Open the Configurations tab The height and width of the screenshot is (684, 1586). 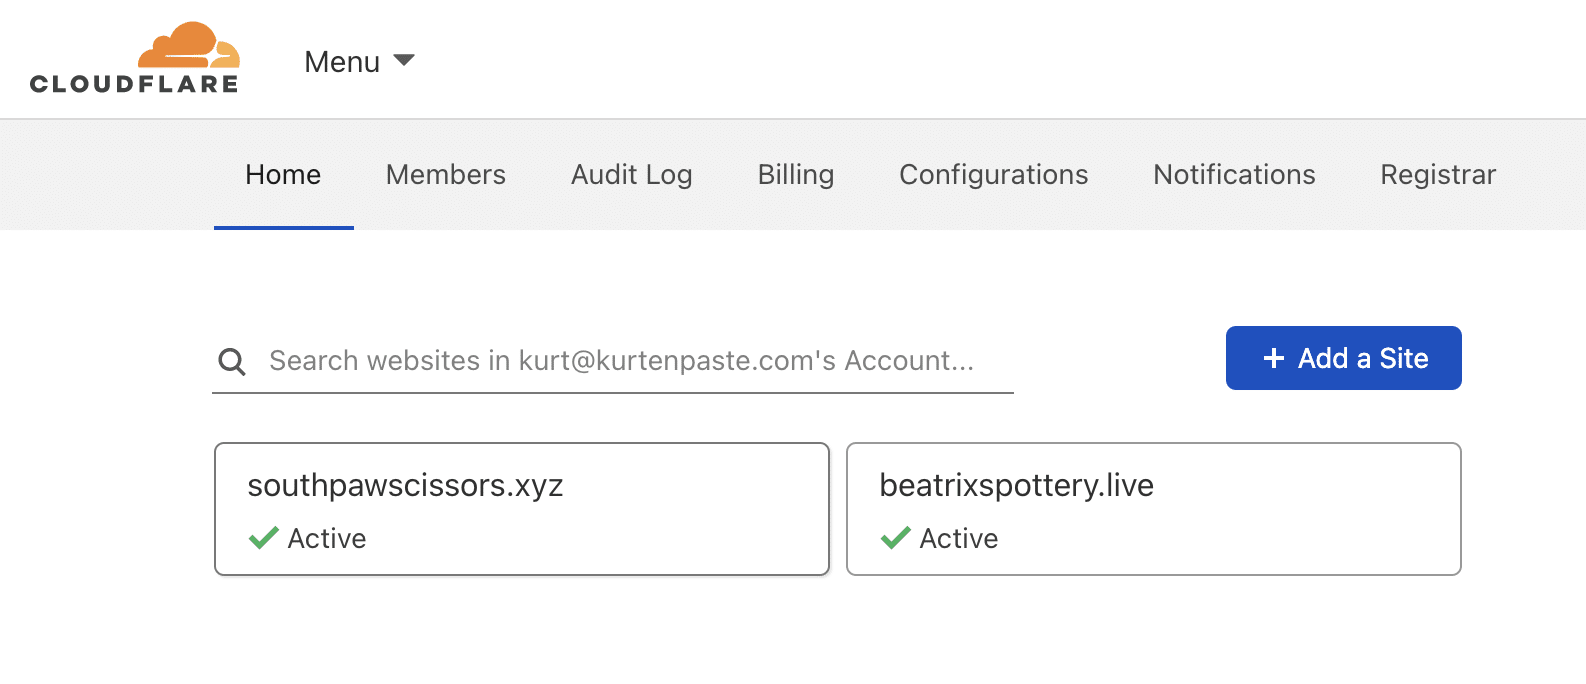(993, 175)
